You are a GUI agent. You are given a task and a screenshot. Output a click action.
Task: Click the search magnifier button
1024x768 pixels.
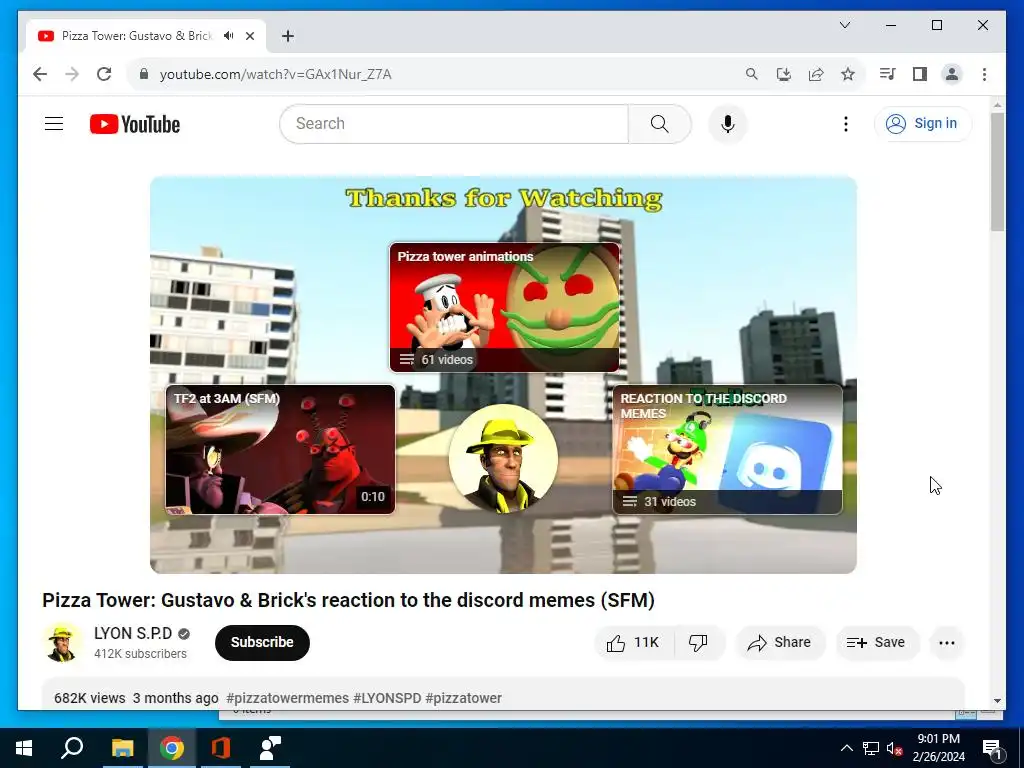[x=660, y=123]
